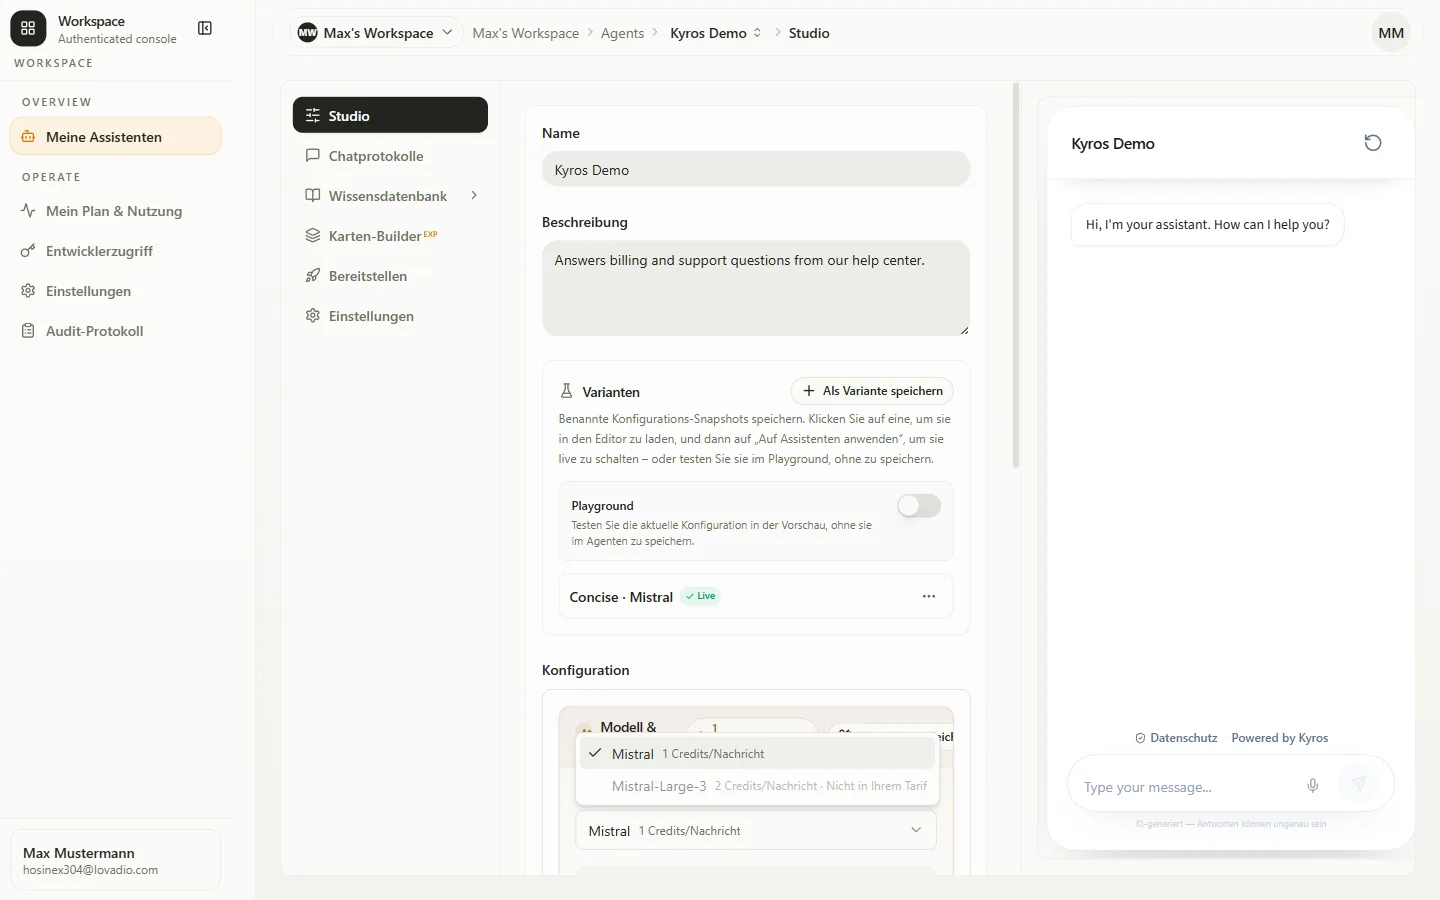The image size is (1440, 900).
Task: Reset the Kyros Demo chat preview
Action: 1373,143
